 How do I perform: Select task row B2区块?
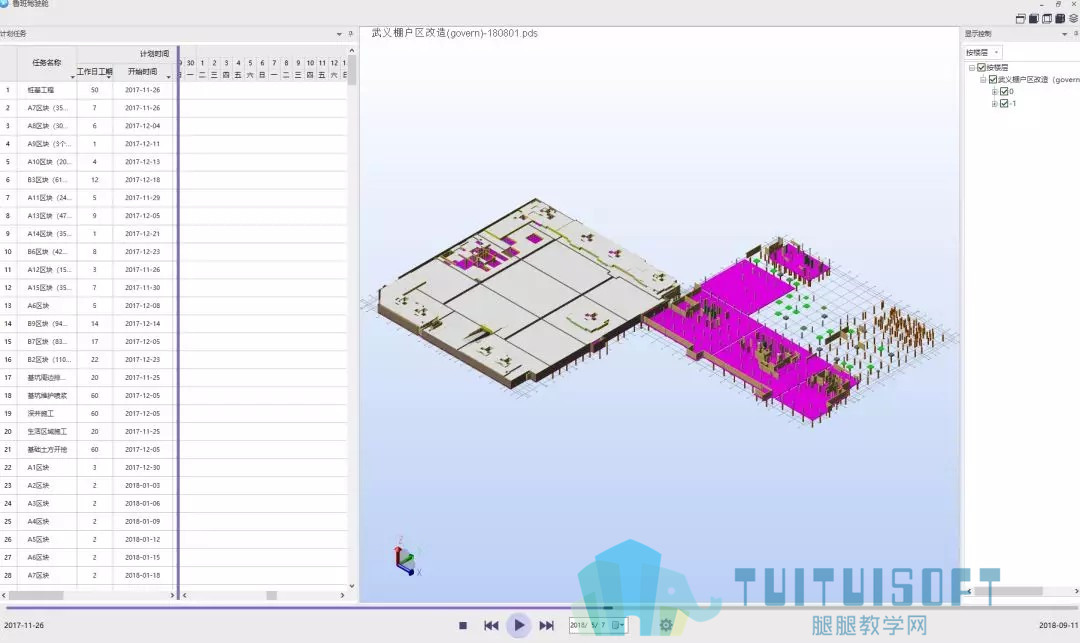coord(88,359)
